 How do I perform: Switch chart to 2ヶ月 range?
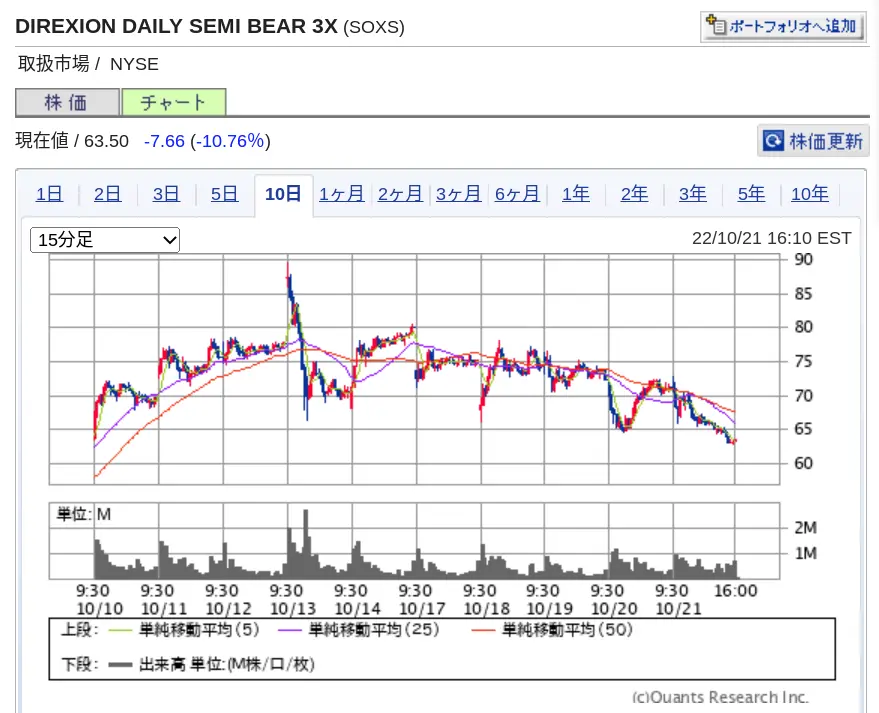(x=400, y=194)
